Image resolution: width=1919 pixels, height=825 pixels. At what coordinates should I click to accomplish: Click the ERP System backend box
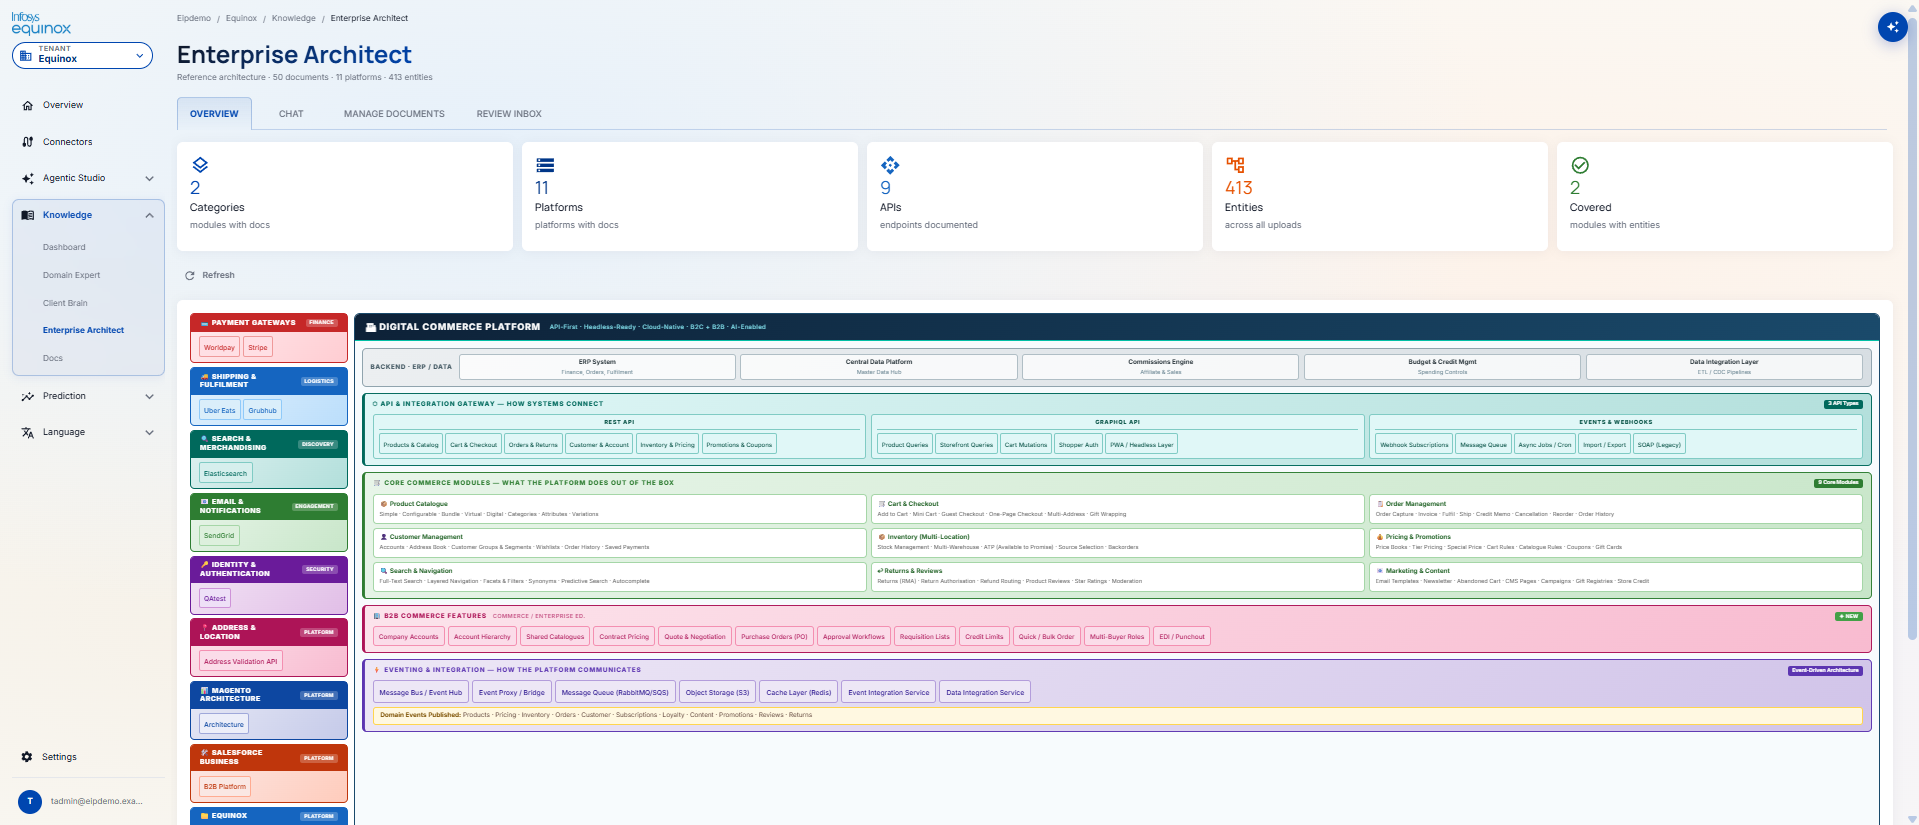point(597,366)
